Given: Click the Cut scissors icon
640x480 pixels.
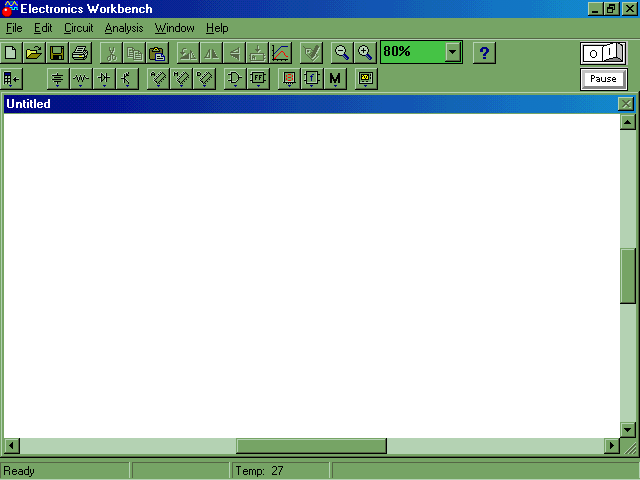Looking at the screenshot, I should (x=111, y=53).
